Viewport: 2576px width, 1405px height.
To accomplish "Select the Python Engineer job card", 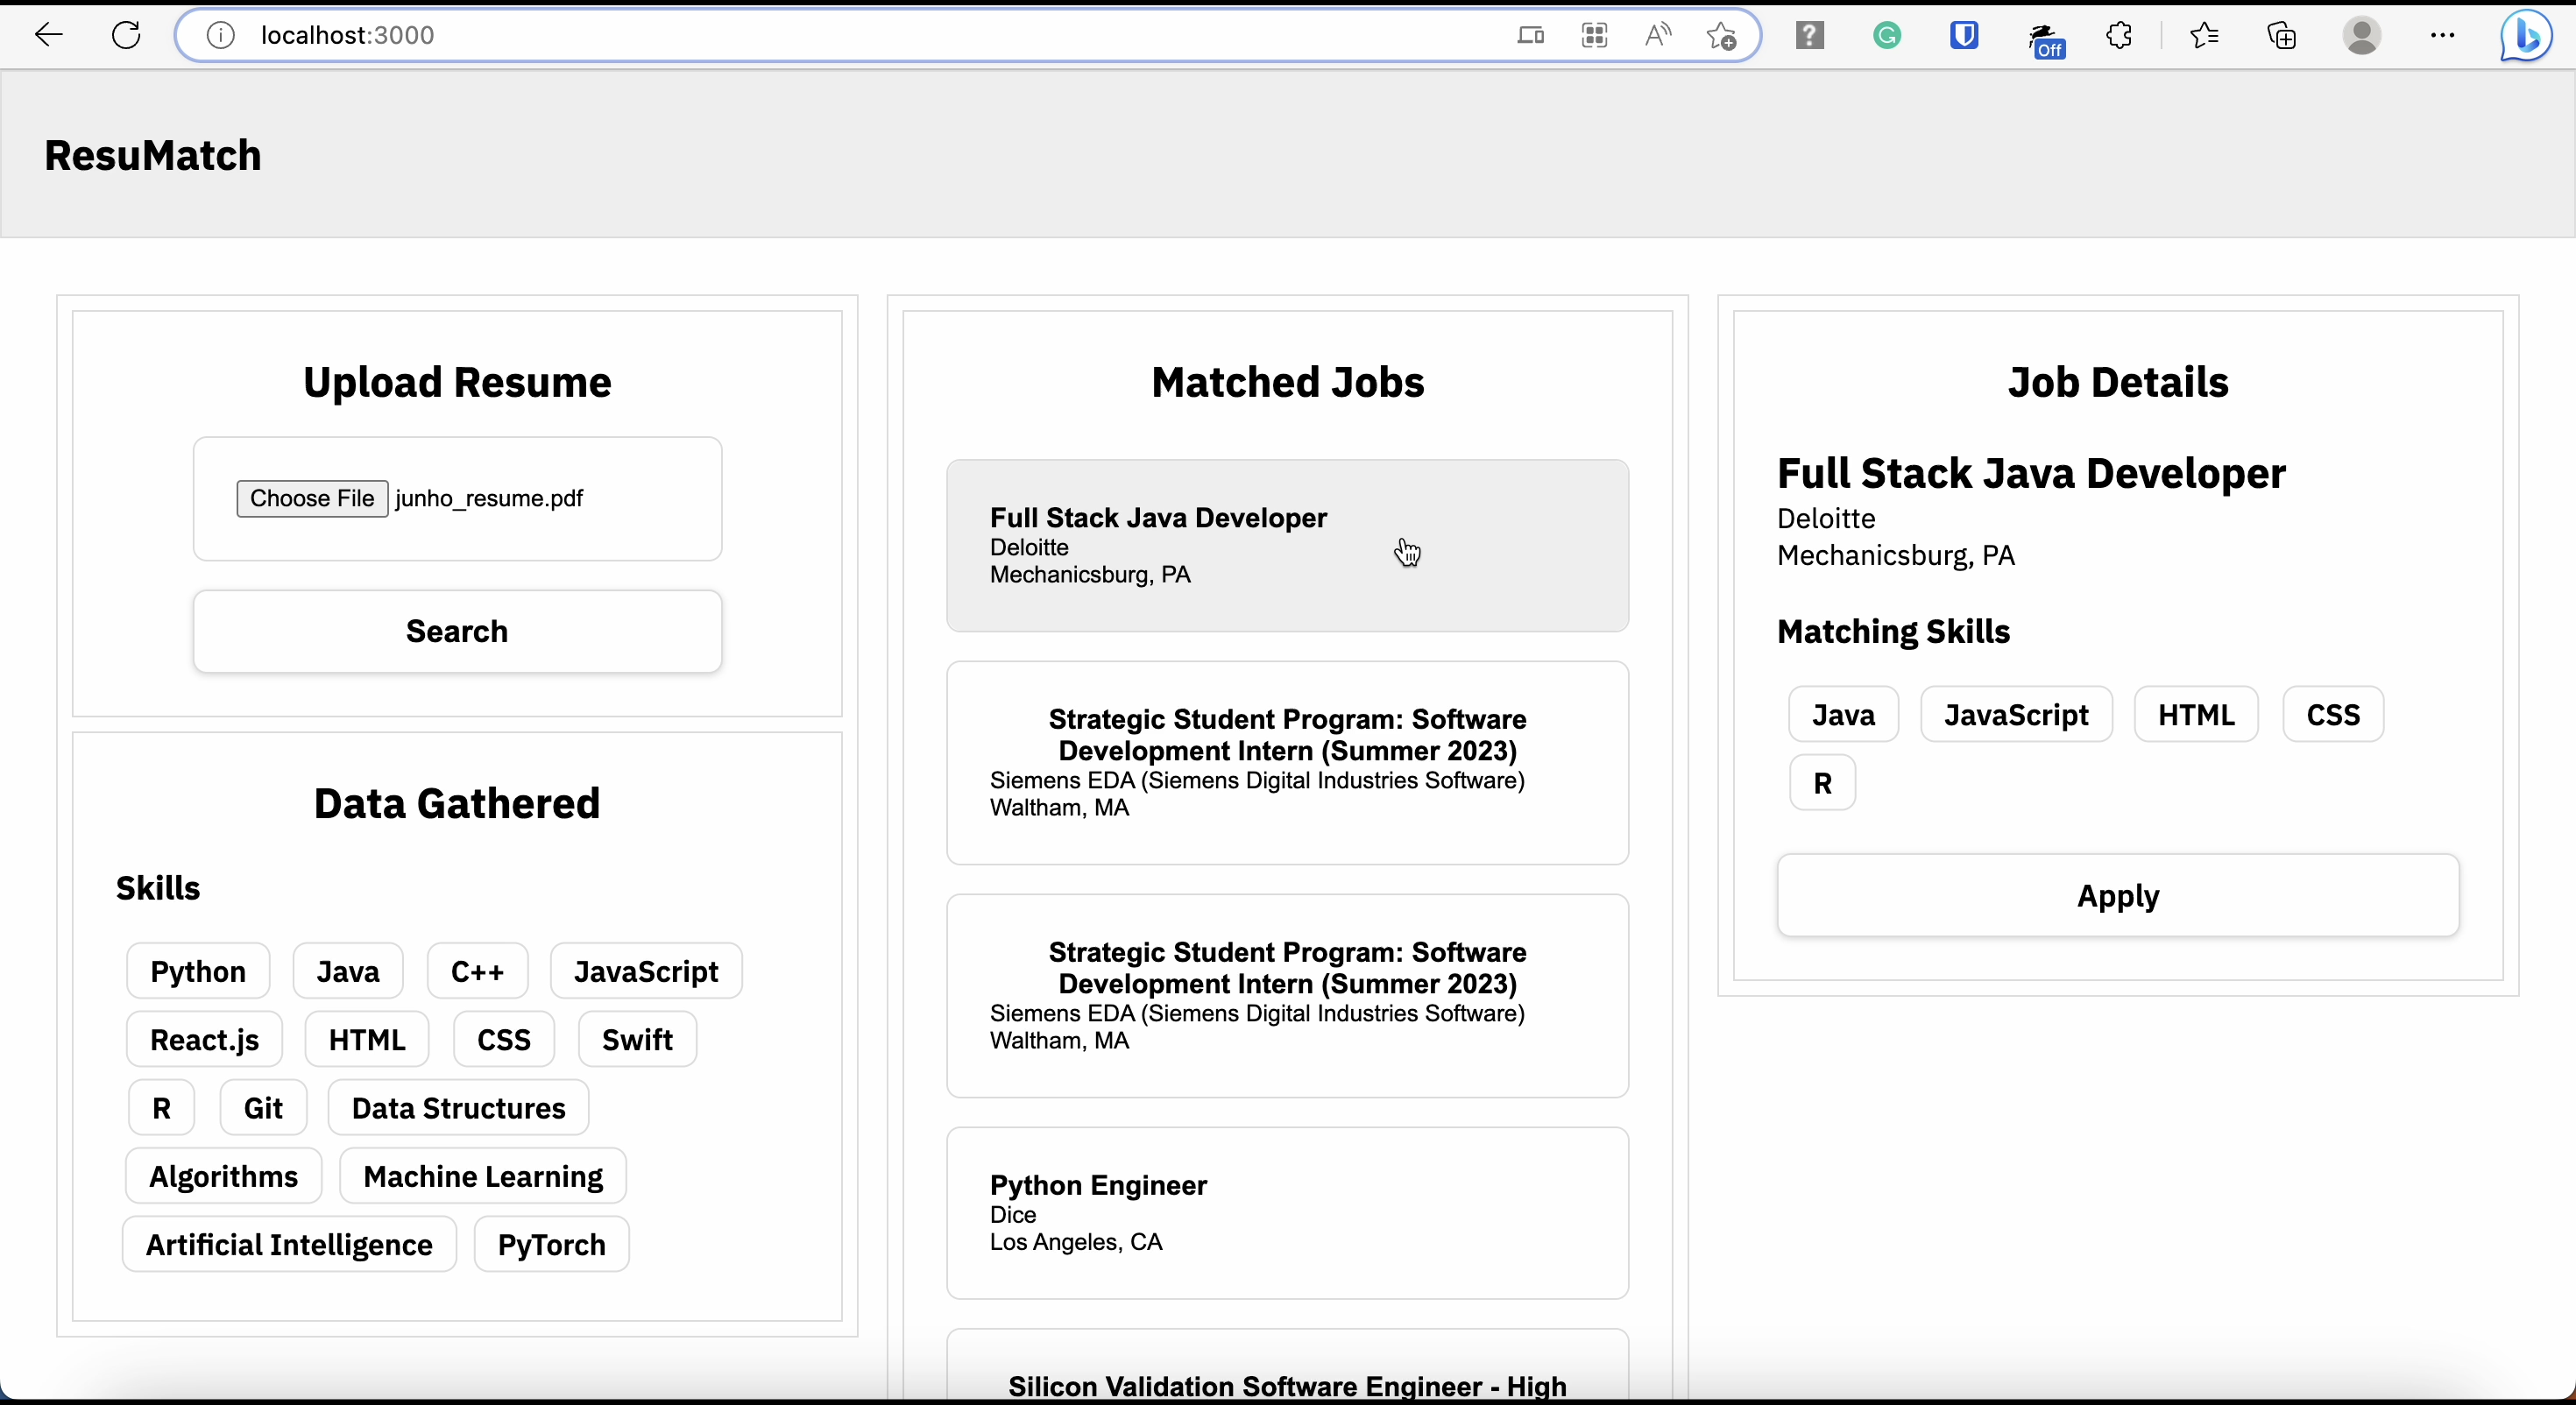I will click(1287, 1212).
